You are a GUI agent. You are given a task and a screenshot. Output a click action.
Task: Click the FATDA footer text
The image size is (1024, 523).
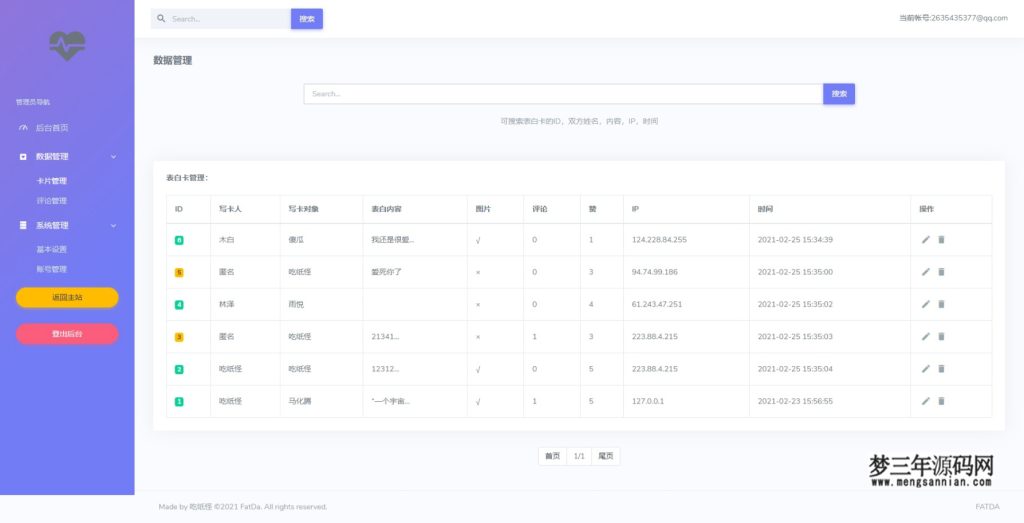click(987, 507)
